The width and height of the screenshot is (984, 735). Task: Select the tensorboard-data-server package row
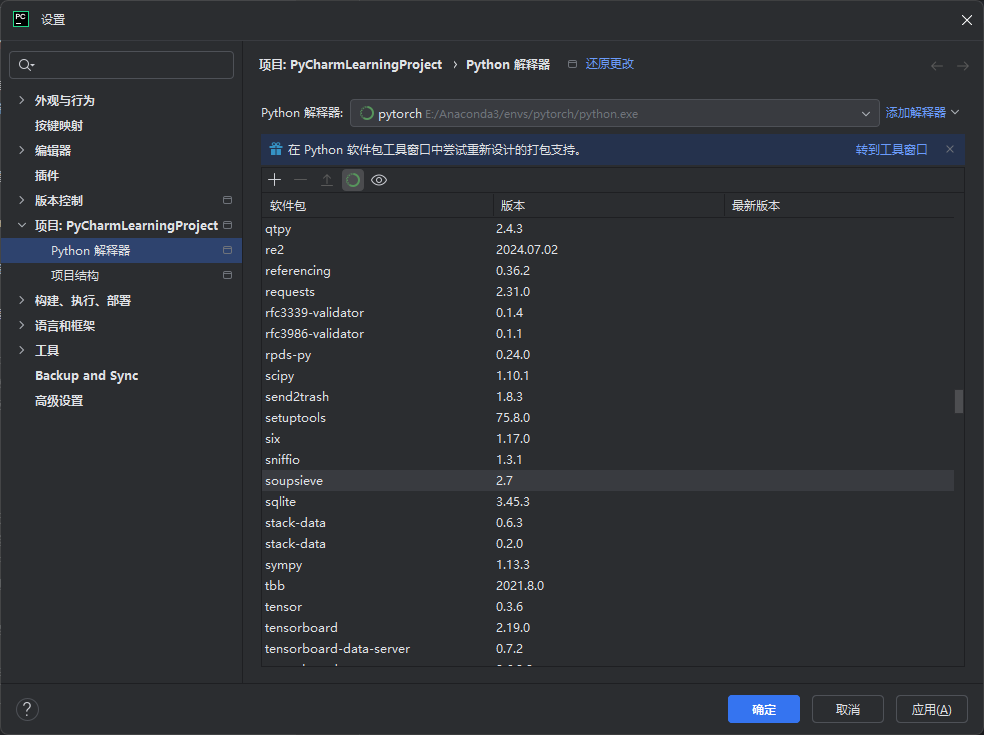click(607, 649)
